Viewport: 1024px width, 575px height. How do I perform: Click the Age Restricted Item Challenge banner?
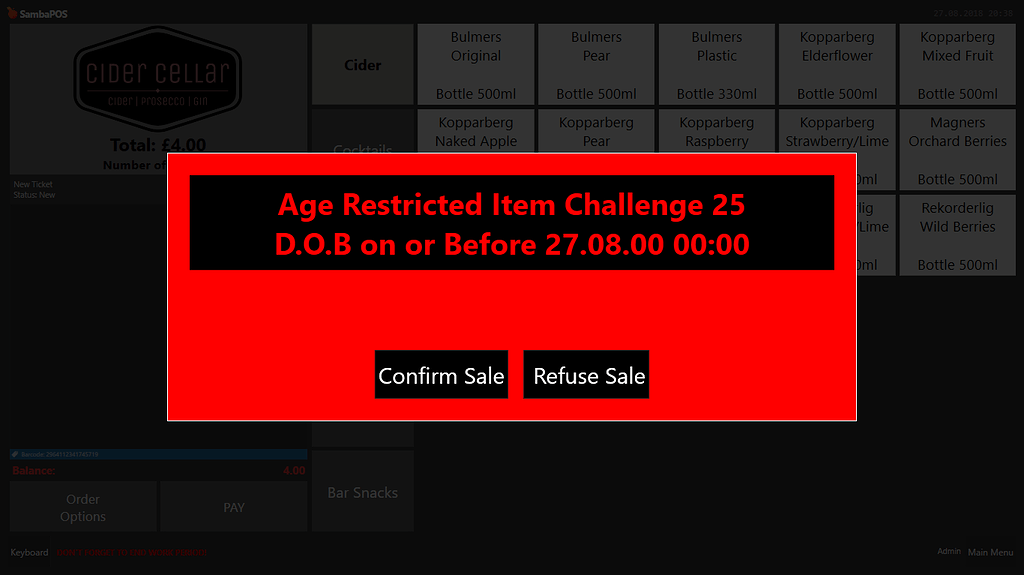tap(511, 223)
